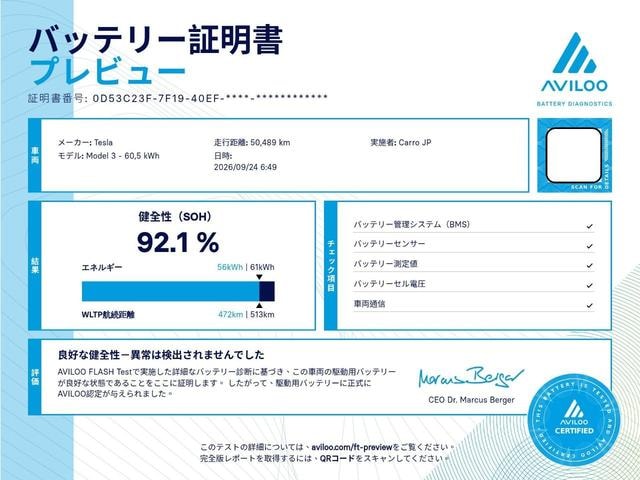
Task: Click the 車両 vertical section tab
Action: click(x=35, y=155)
